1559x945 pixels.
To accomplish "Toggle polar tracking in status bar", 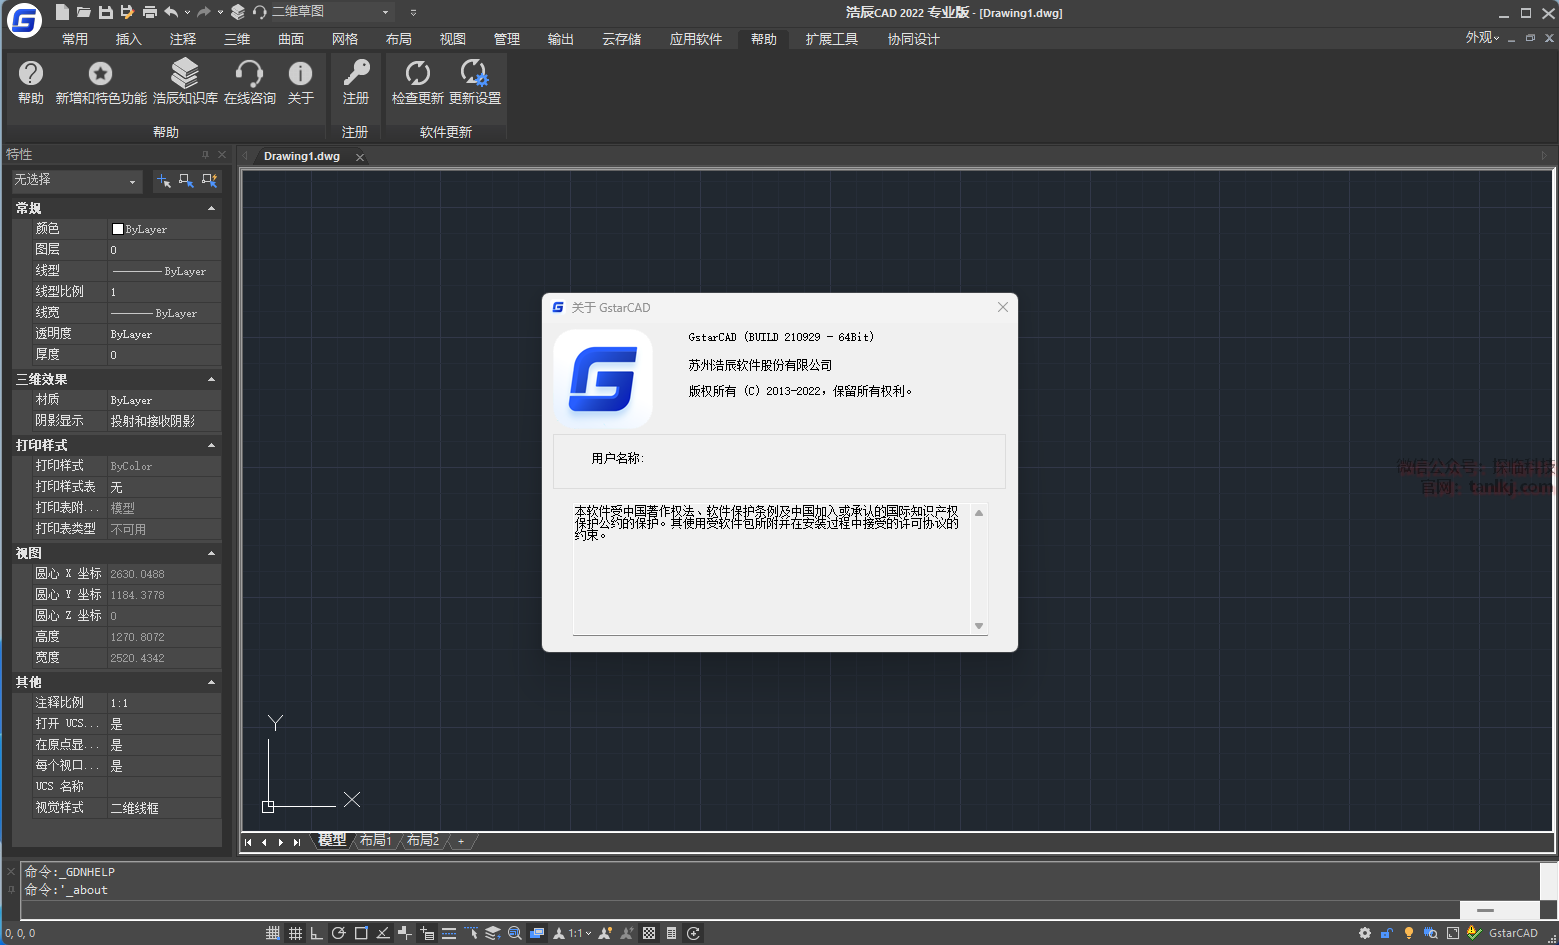I will point(339,933).
